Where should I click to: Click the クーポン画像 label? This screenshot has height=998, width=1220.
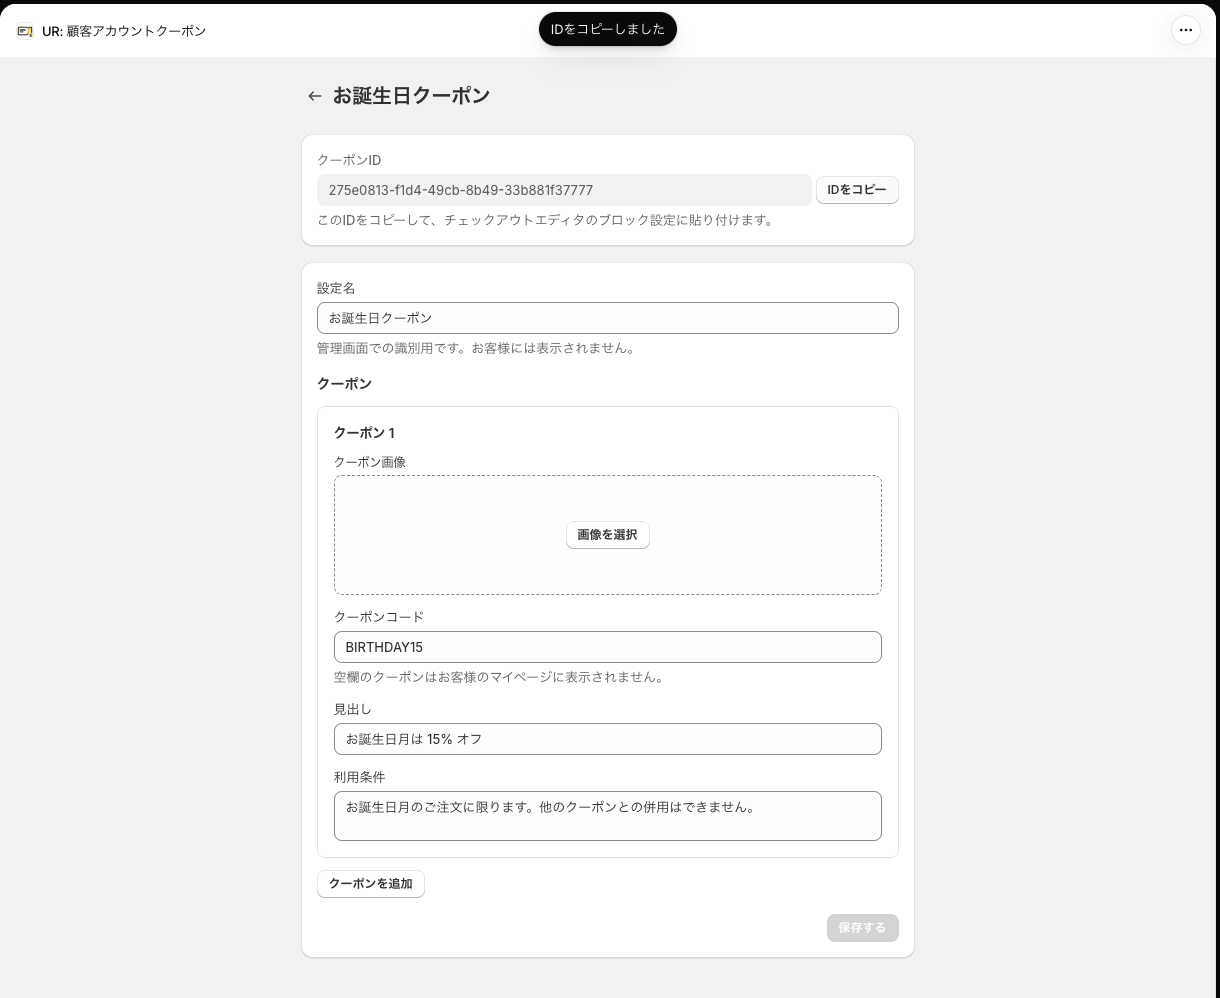tap(370, 462)
